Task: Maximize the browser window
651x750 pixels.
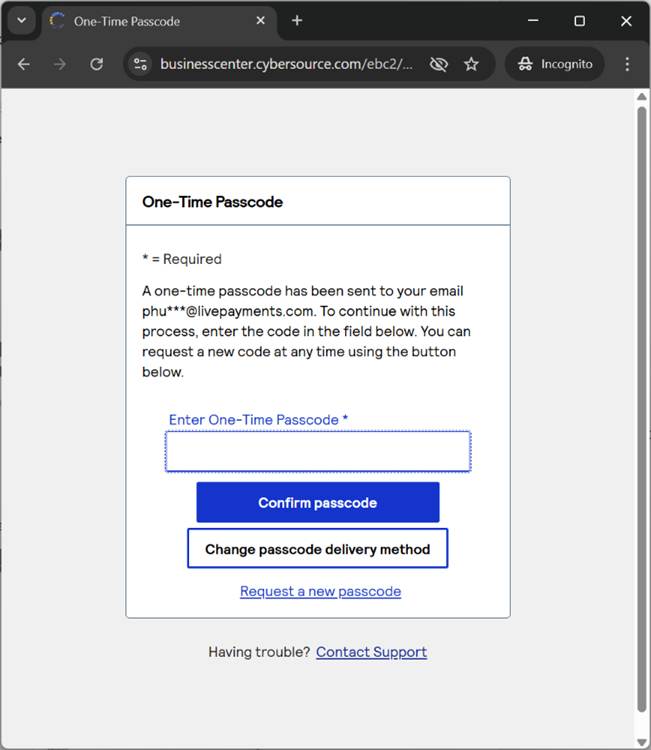Action: click(579, 21)
